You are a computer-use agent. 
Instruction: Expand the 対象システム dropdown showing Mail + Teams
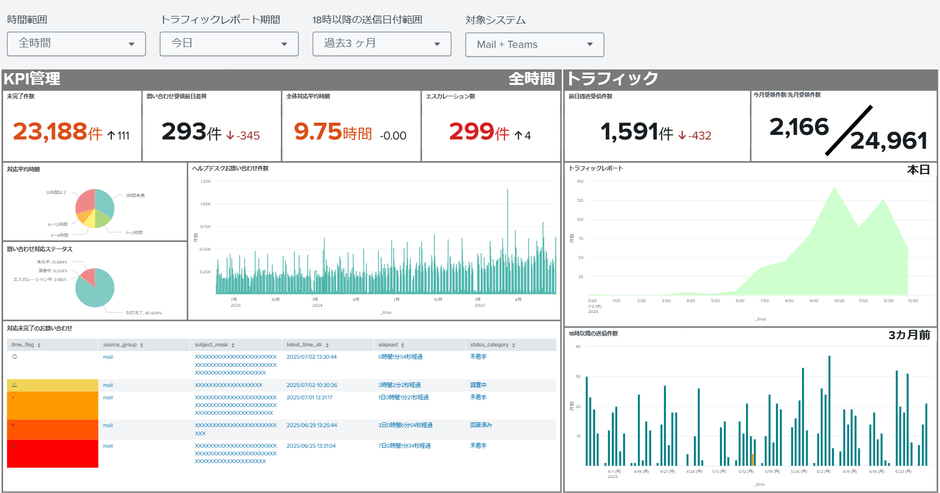(534, 44)
